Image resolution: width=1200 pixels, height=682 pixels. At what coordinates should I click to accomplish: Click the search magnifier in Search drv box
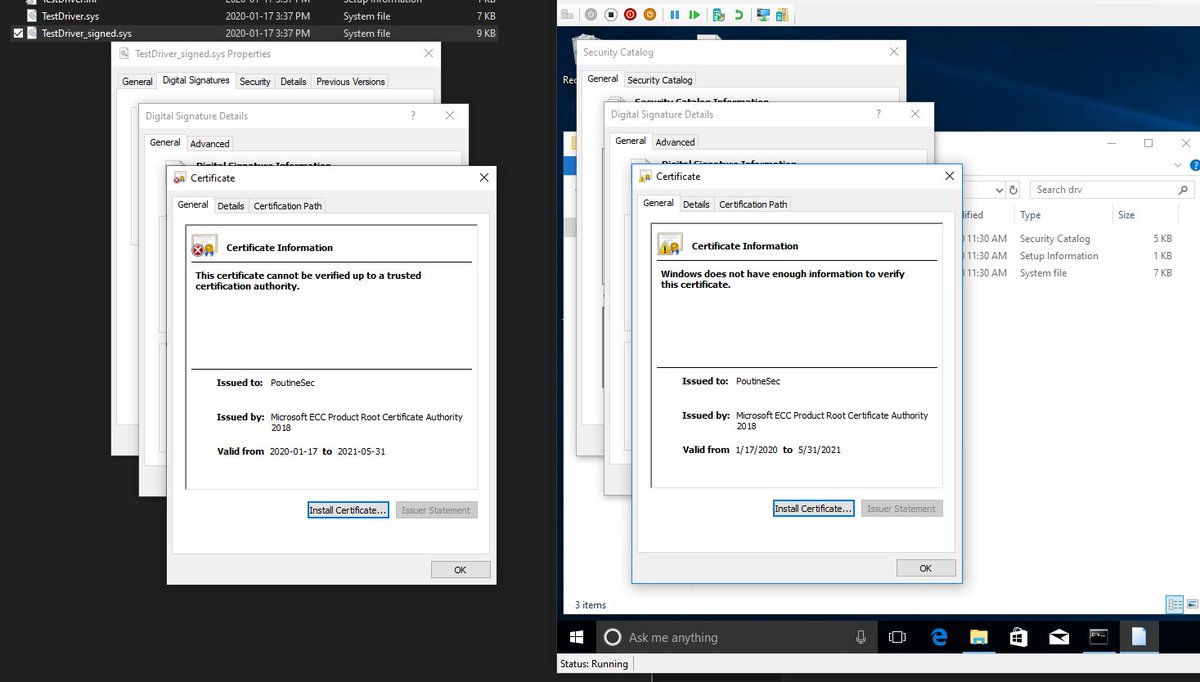point(1183,189)
